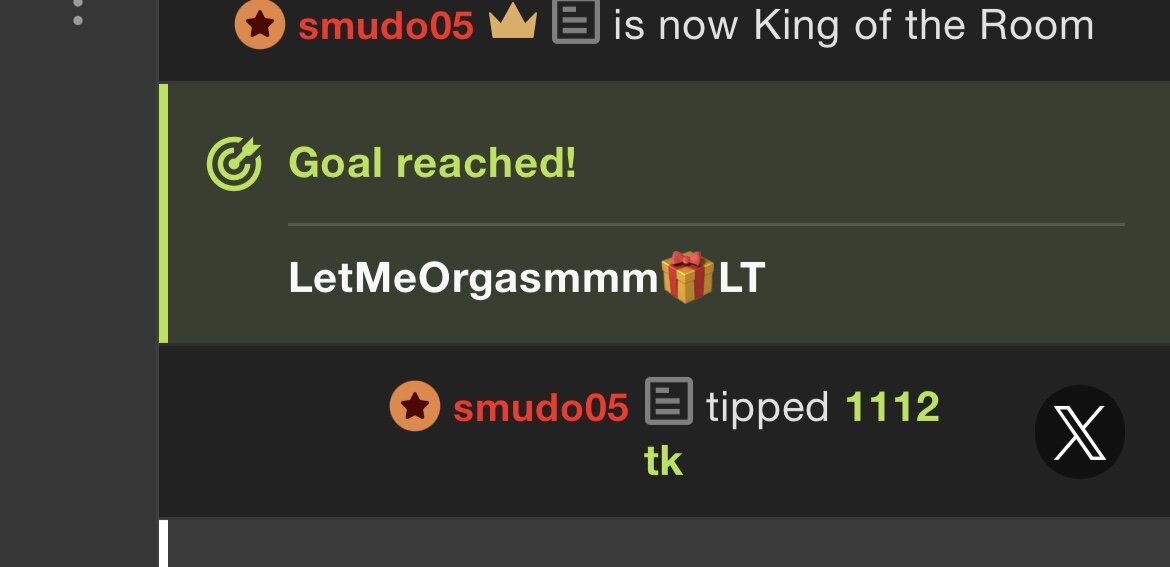Open smudo05 profile from tip message

pyautogui.click(x=541, y=408)
